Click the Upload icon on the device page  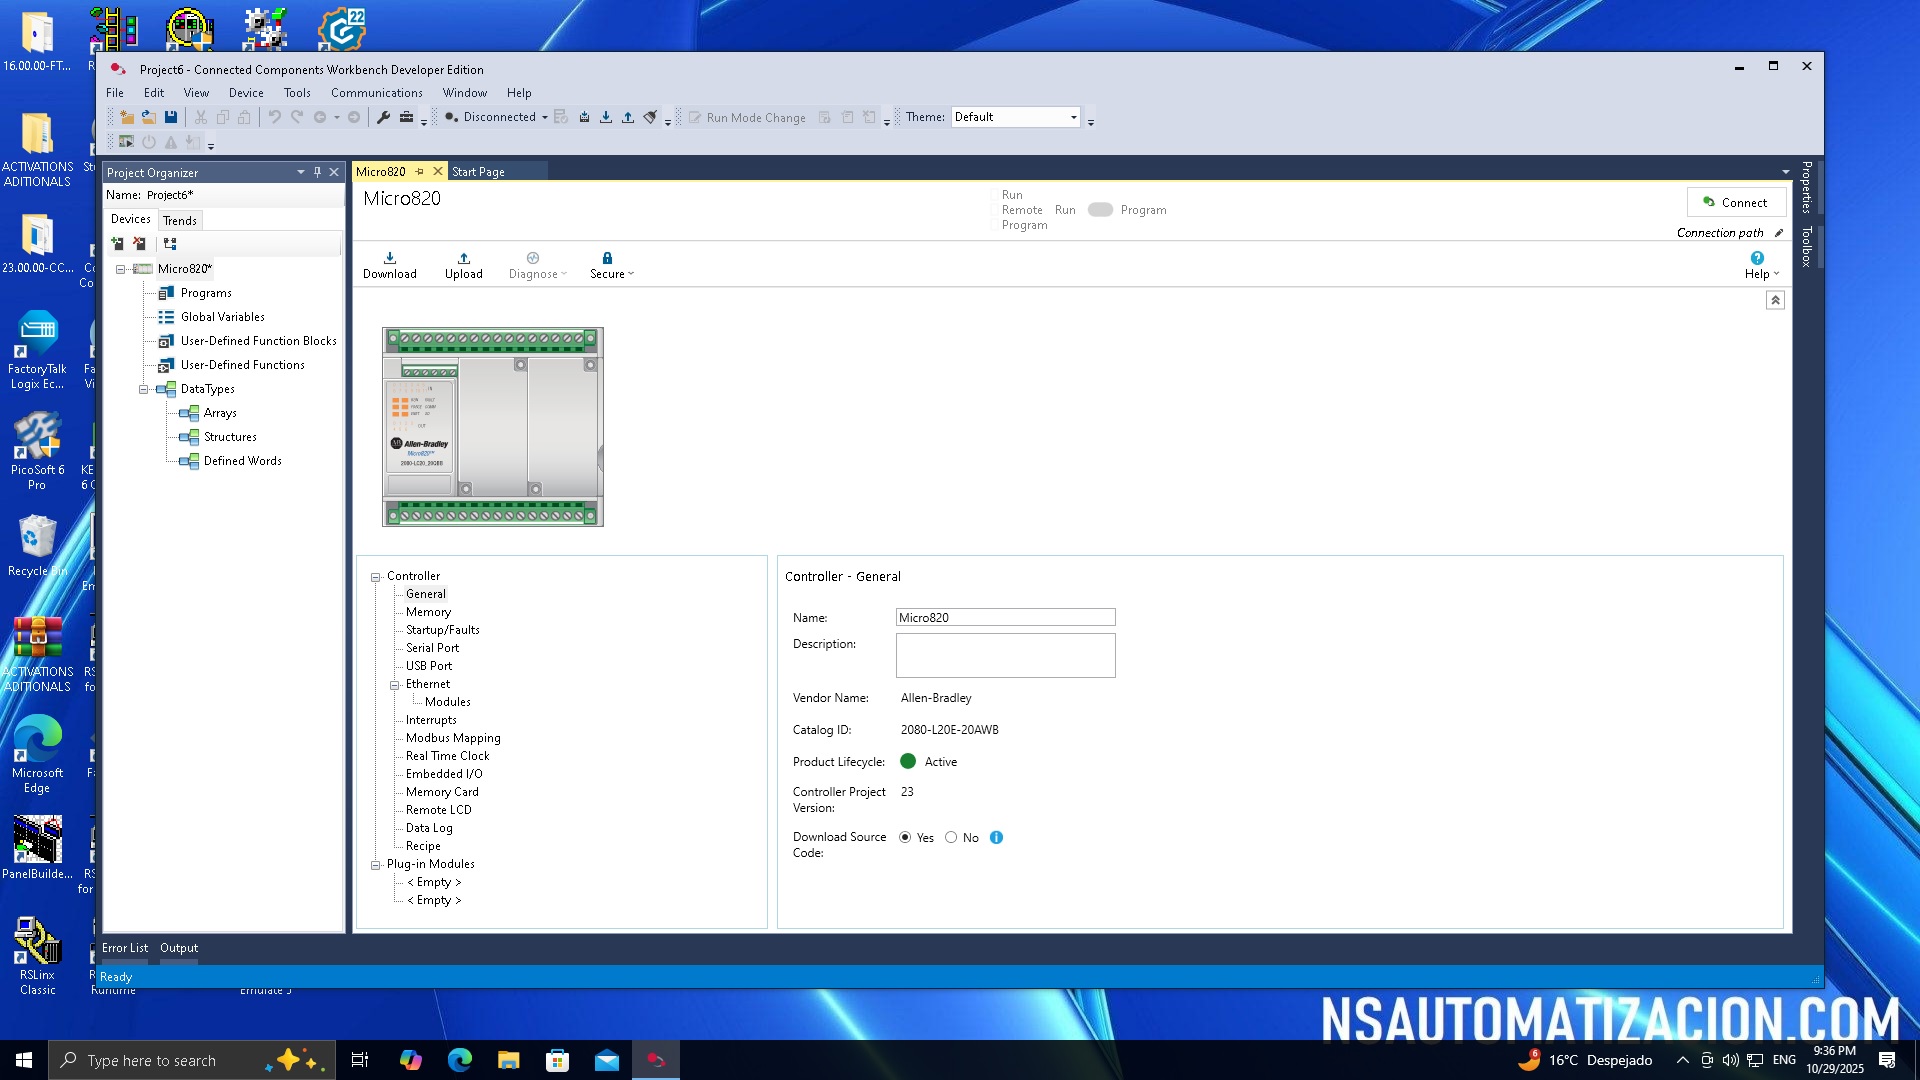[463, 263]
